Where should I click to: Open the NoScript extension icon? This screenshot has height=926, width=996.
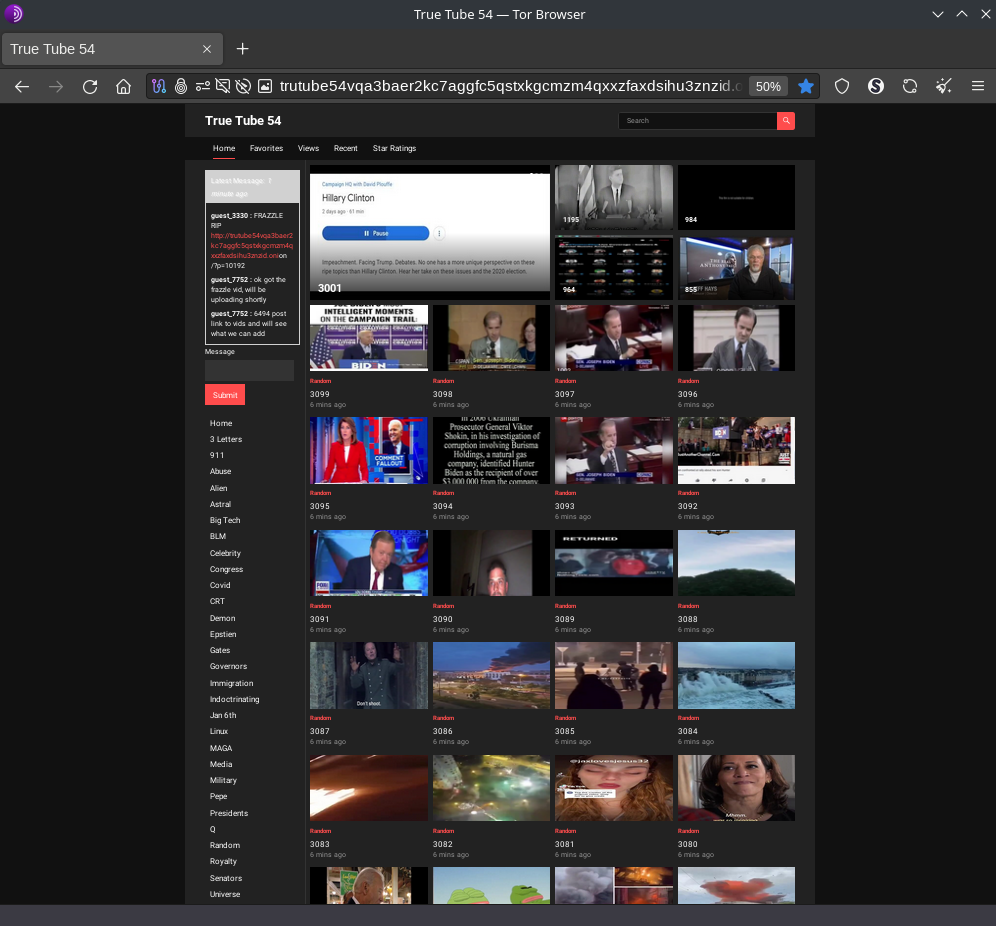876,86
